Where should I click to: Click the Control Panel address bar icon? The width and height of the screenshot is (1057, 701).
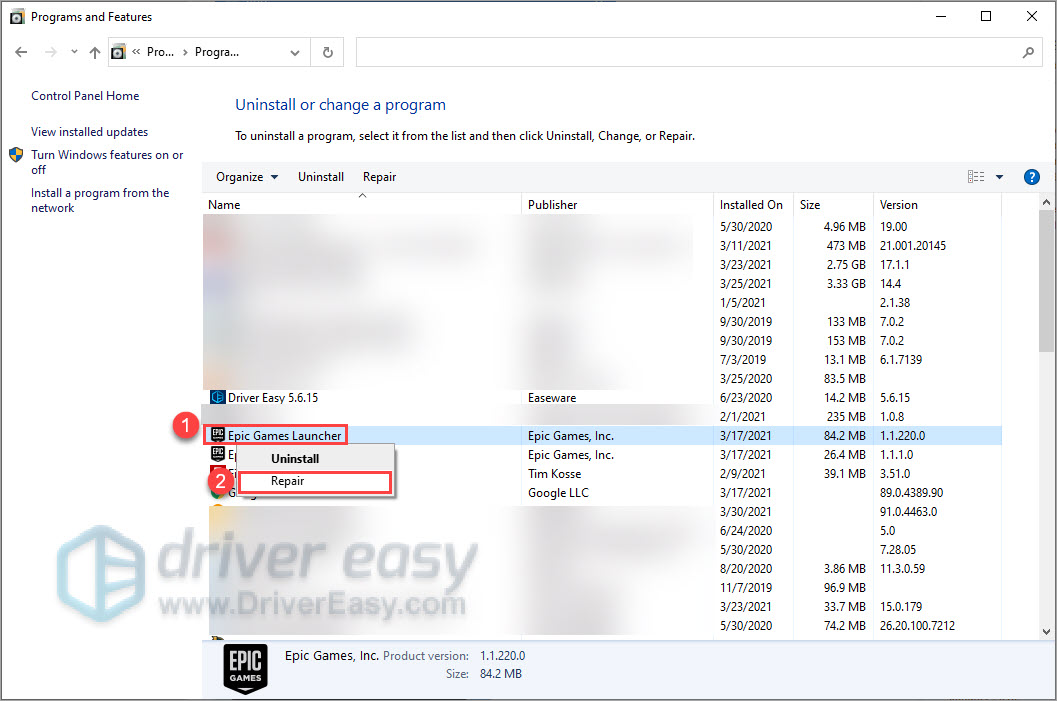(x=118, y=52)
